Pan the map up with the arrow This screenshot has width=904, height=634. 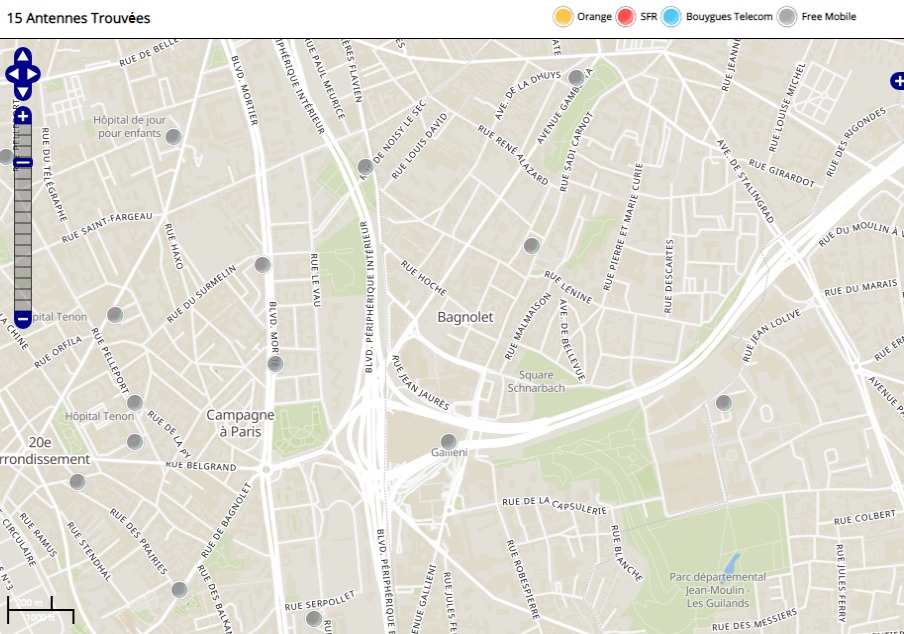coord(23,56)
